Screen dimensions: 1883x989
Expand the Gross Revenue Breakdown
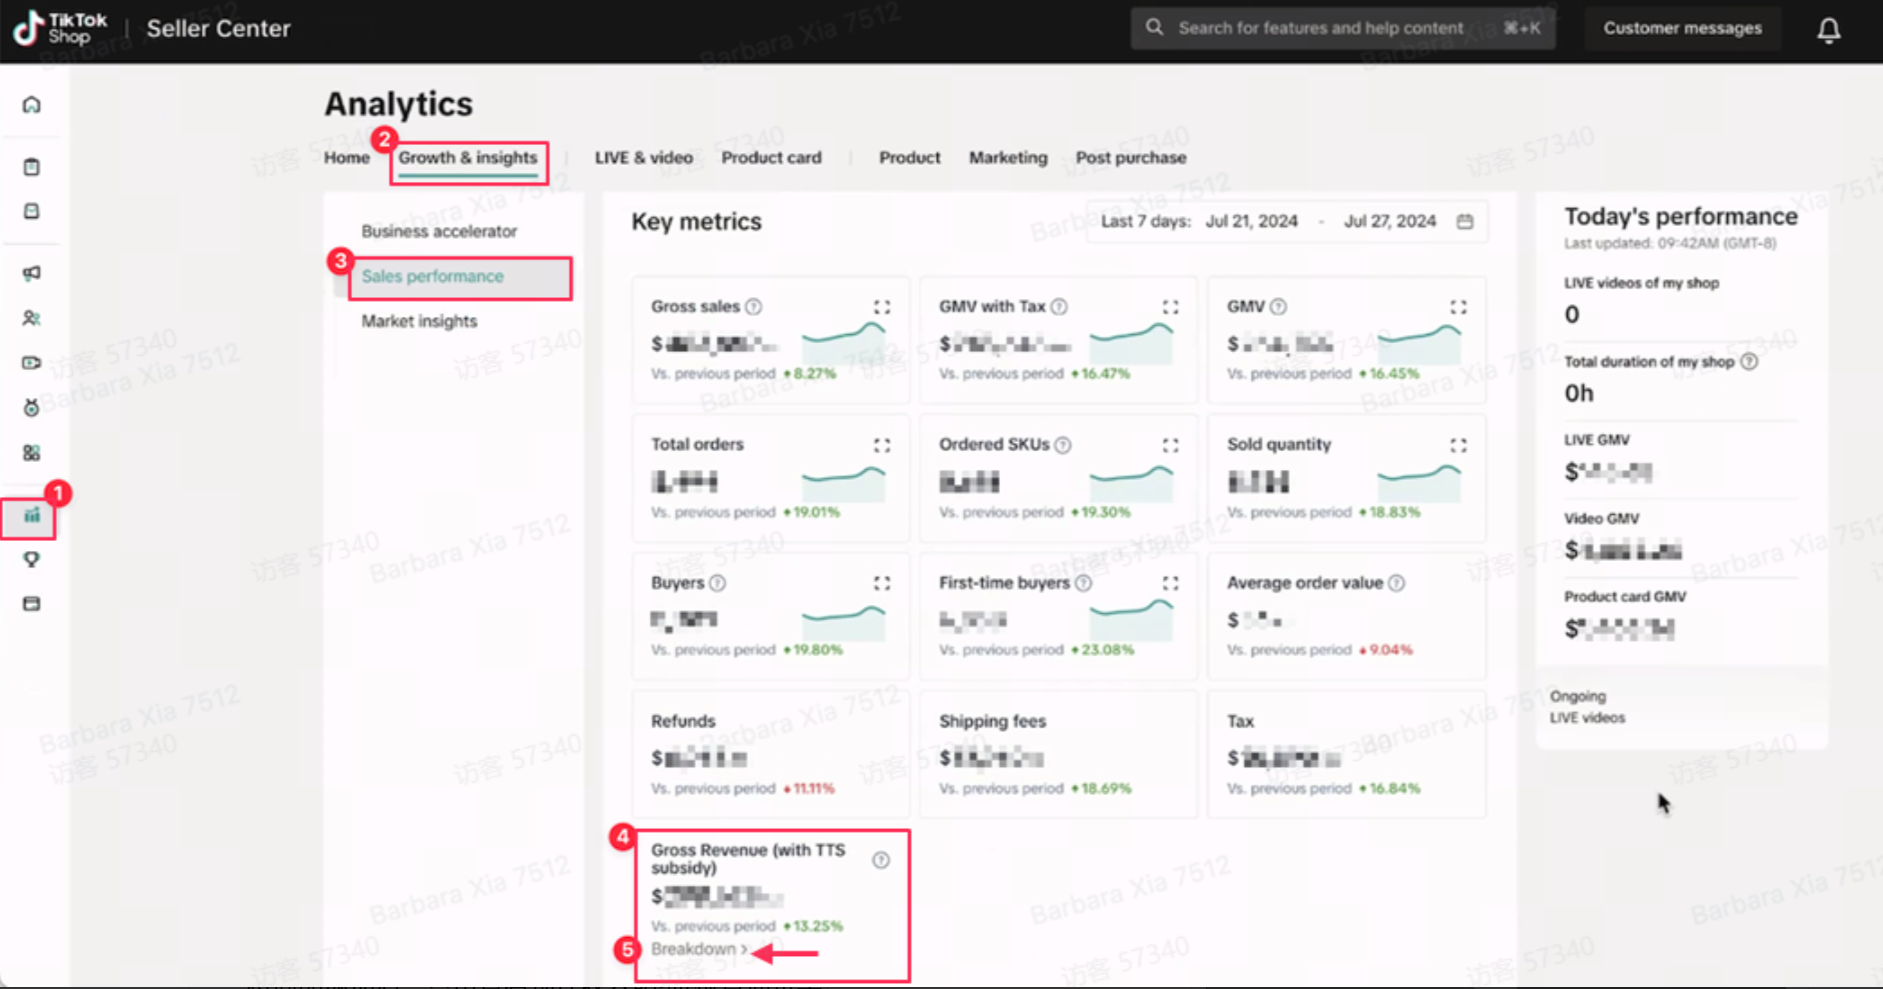click(x=698, y=949)
